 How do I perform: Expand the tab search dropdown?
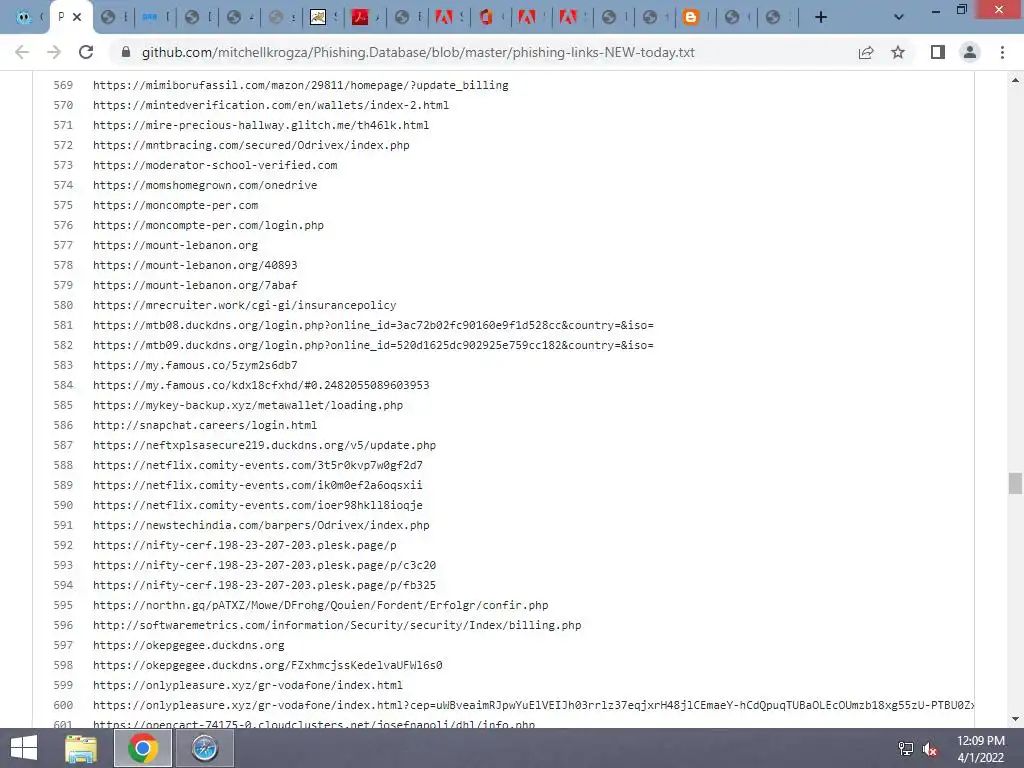click(x=899, y=18)
